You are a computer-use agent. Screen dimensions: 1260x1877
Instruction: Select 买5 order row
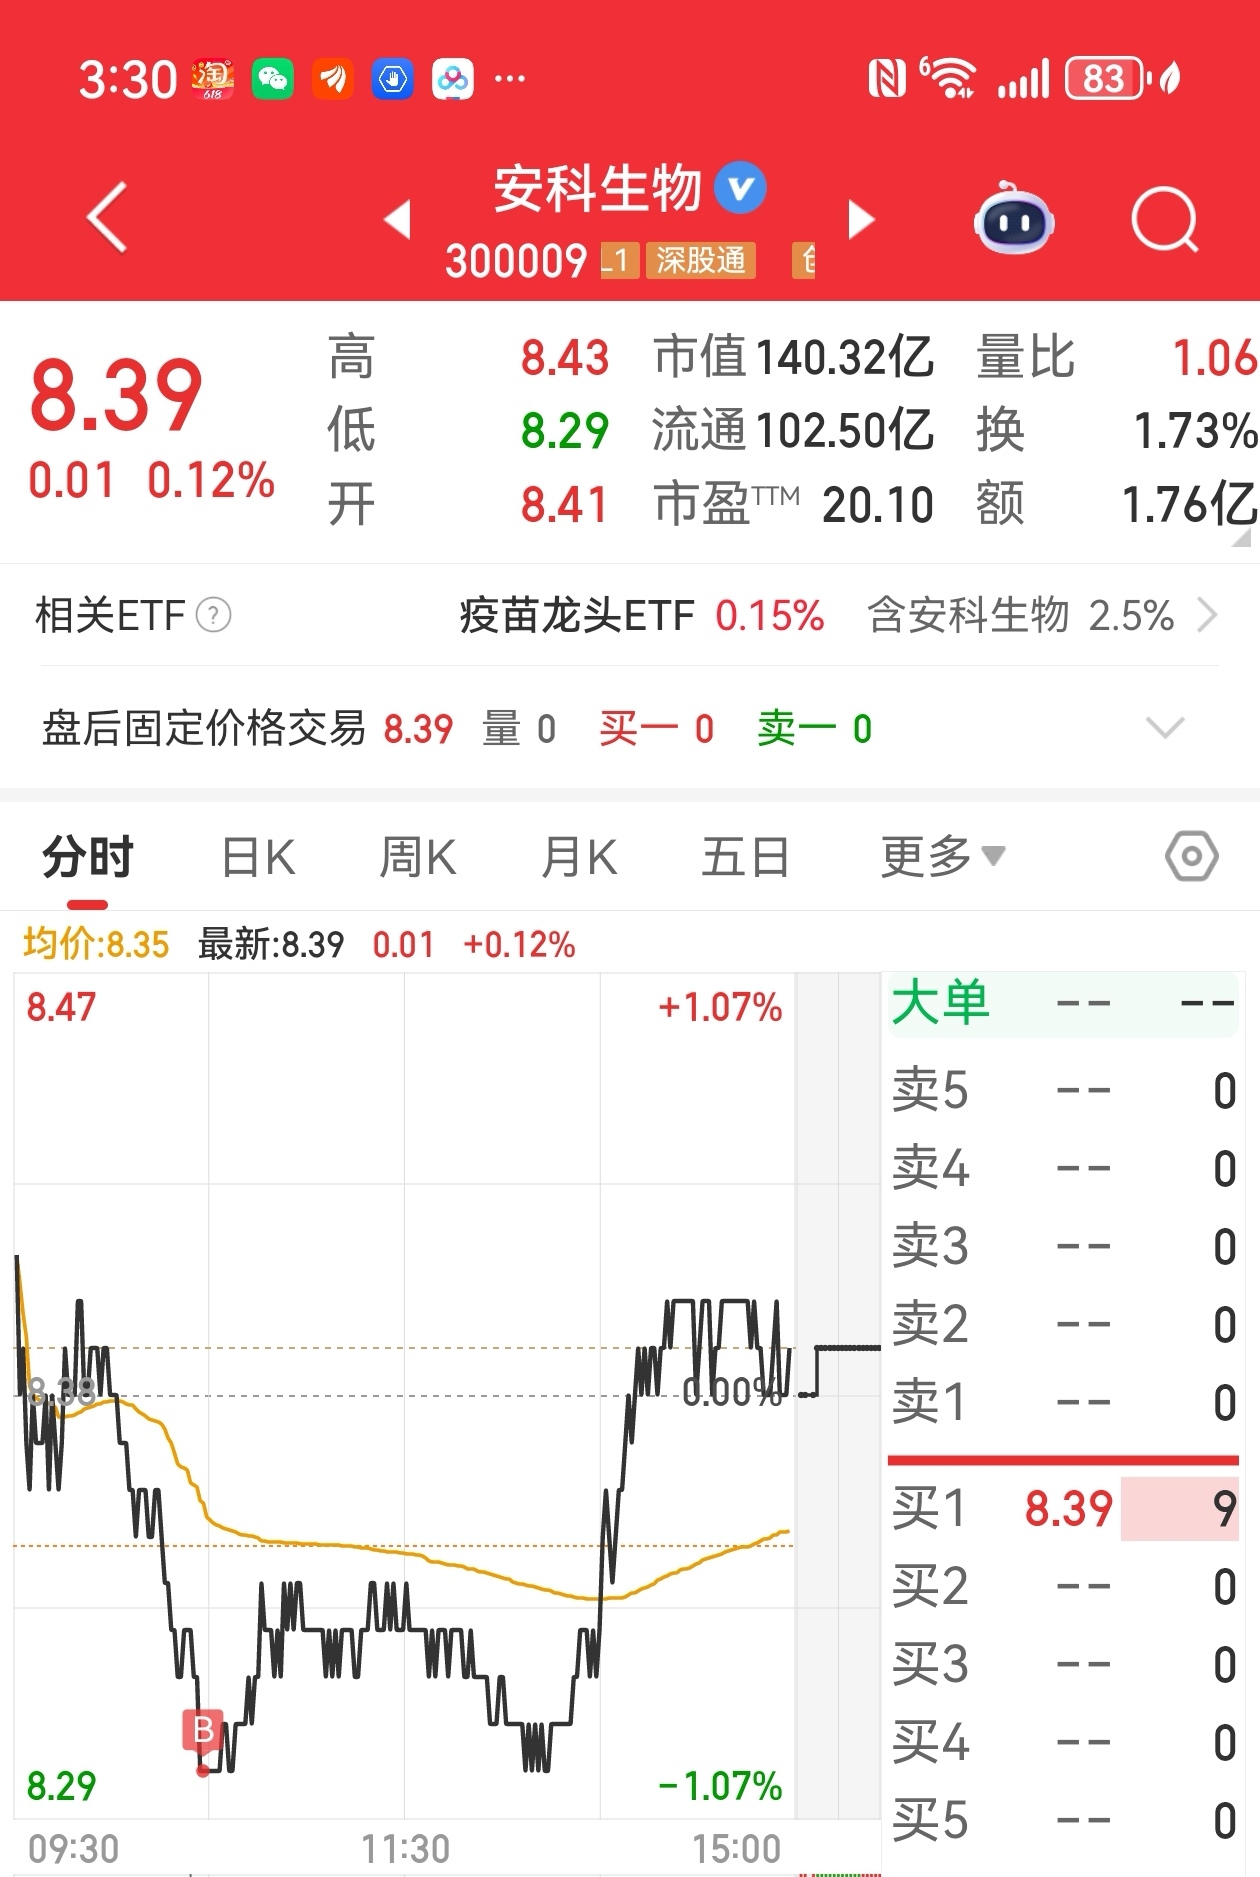tap(1064, 1820)
